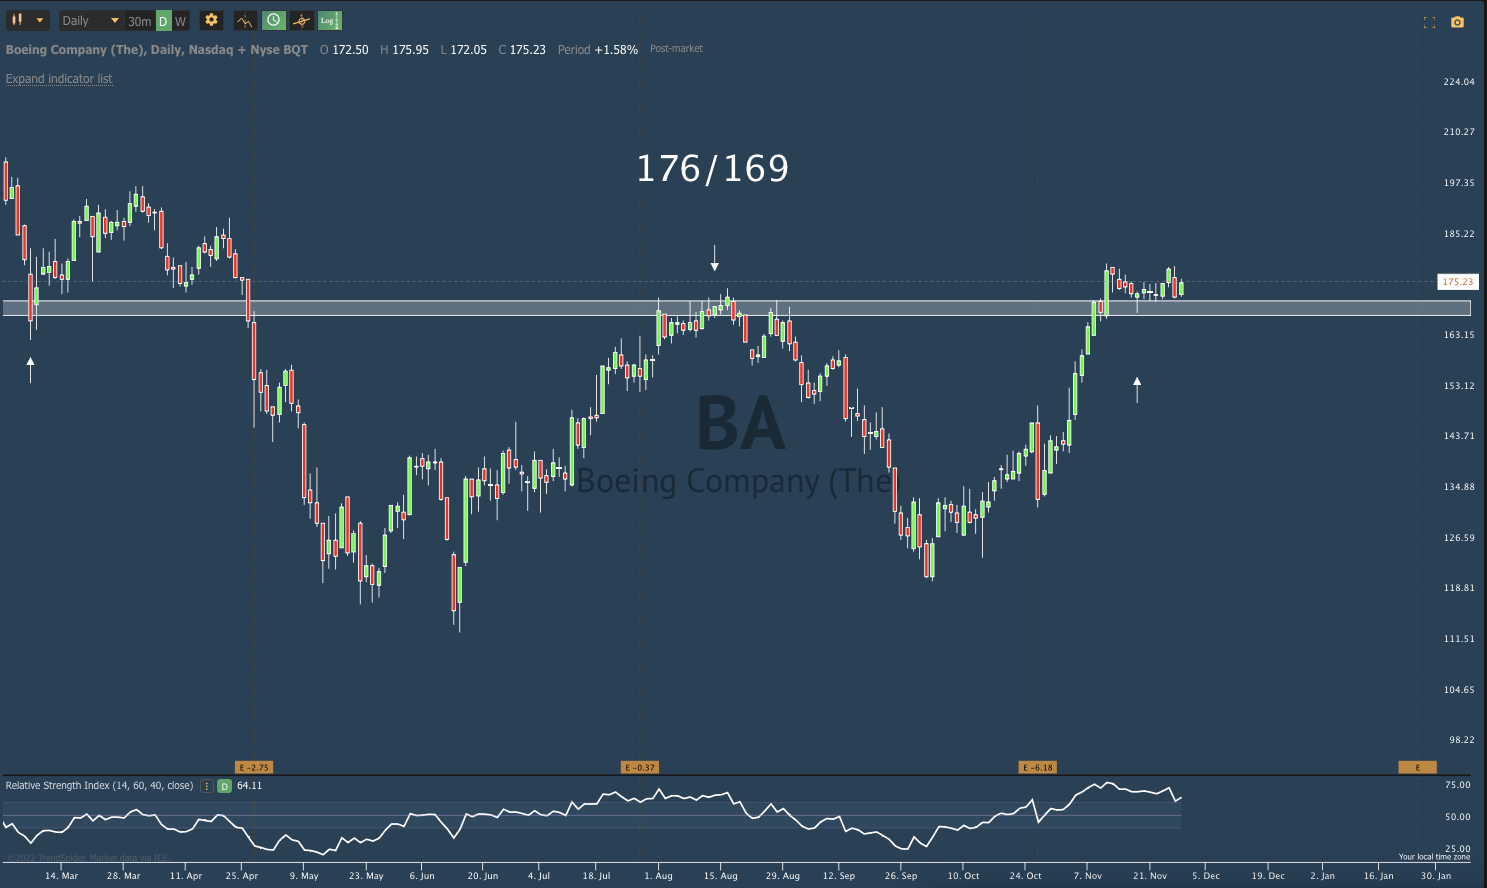Click the Post-market label
The width and height of the screenshot is (1487, 888).
(x=677, y=49)
